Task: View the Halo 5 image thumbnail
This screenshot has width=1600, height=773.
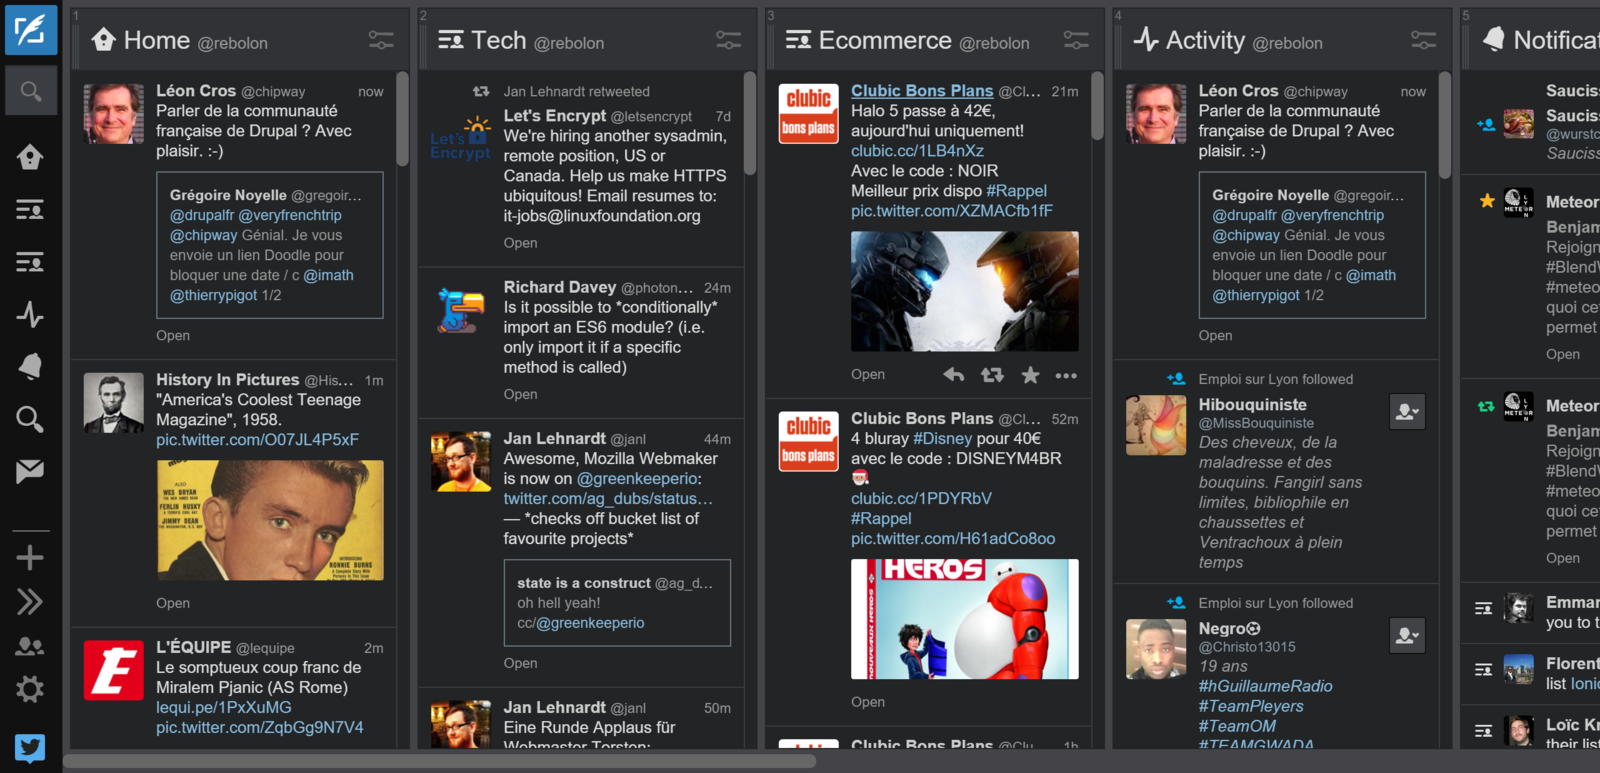Action: point(965,291)
